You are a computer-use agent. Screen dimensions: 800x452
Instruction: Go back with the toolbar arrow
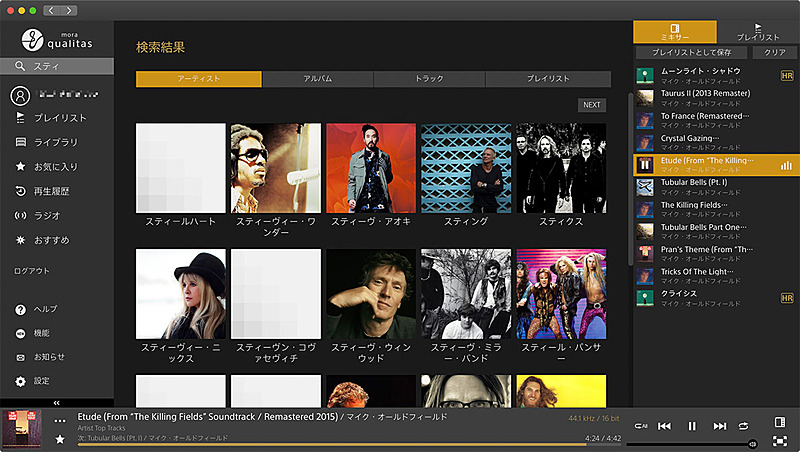pos(51,10)
